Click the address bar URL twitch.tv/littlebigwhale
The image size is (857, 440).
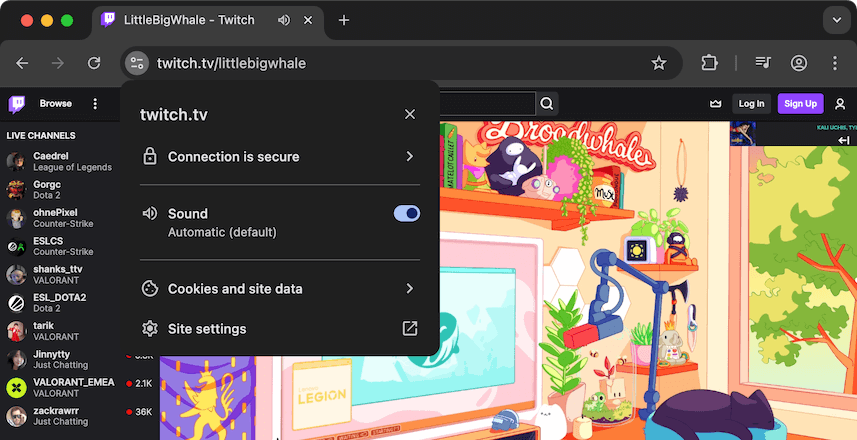[232, 63]
